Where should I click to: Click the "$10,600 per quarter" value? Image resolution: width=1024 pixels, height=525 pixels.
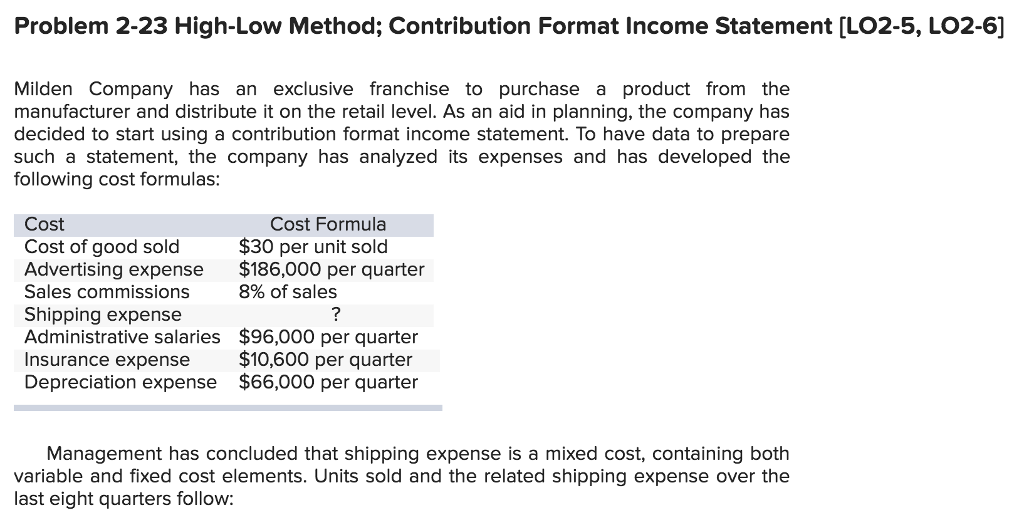point(325,359)
